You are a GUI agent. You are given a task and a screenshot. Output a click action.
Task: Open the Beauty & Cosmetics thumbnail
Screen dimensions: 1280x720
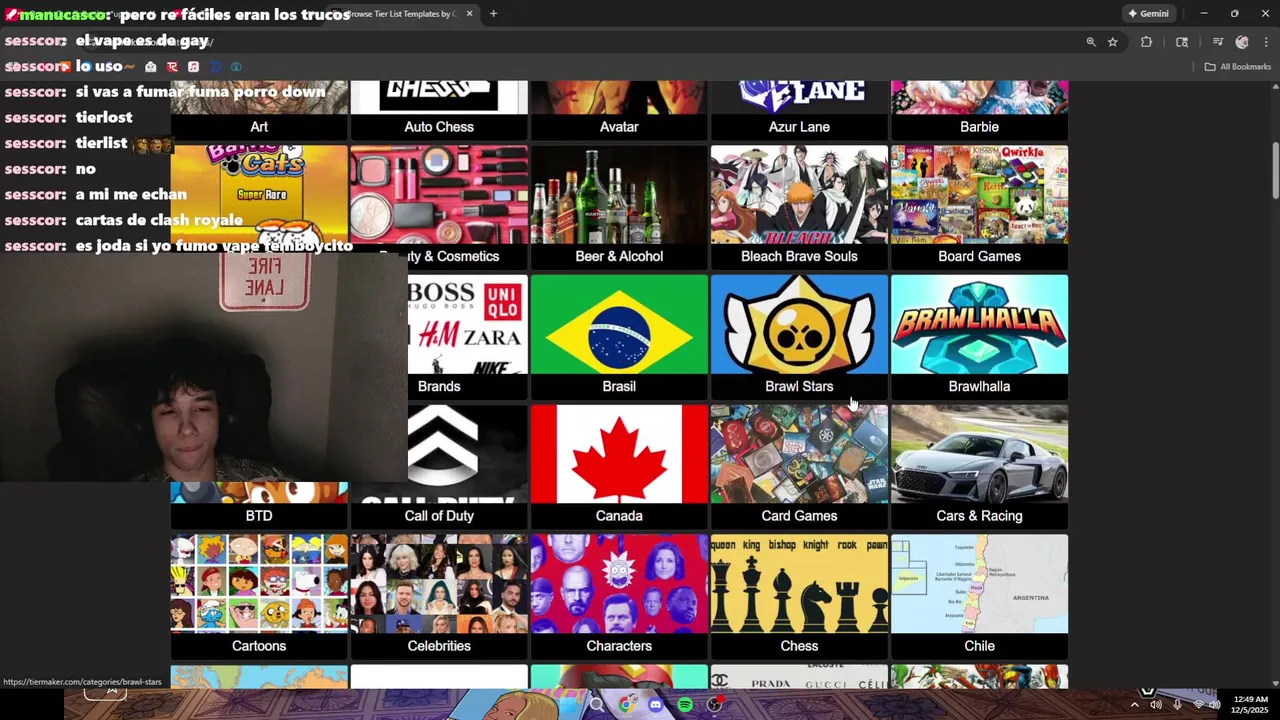(439, 194)
